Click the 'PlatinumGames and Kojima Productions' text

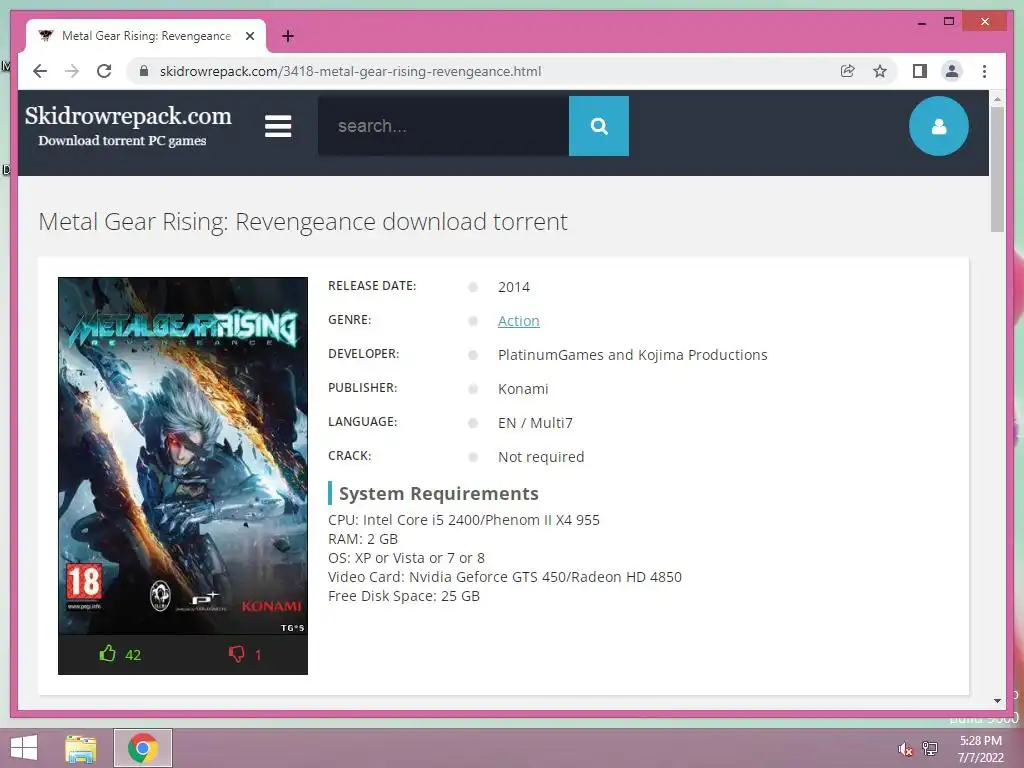tap(632, 355)
